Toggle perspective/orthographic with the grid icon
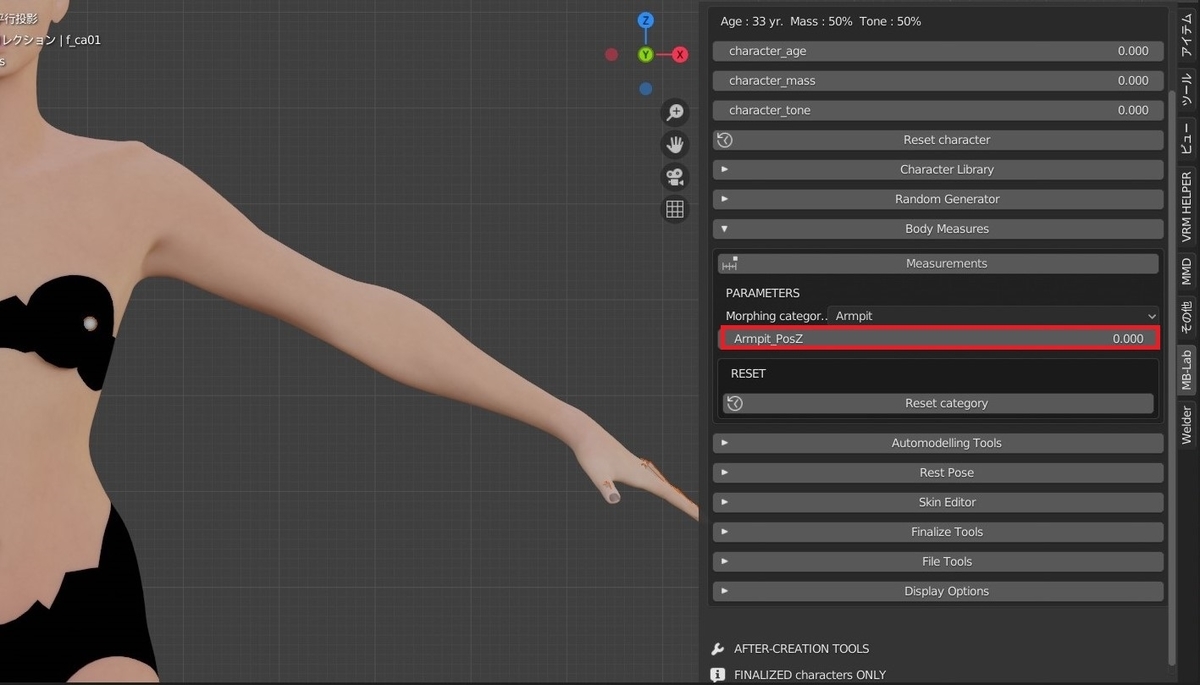This screenshot has height=685, width=1200. click(x=675, y=209)
